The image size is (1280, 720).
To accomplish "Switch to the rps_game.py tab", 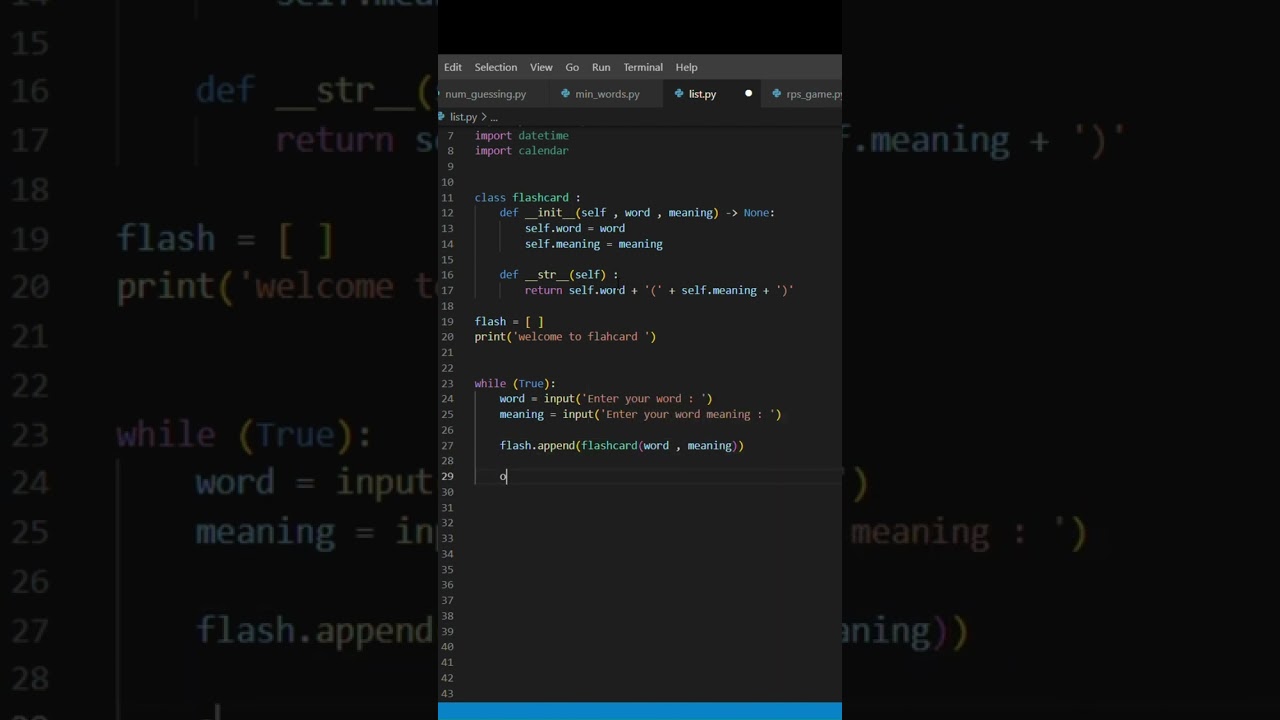I will pos(813,94).
